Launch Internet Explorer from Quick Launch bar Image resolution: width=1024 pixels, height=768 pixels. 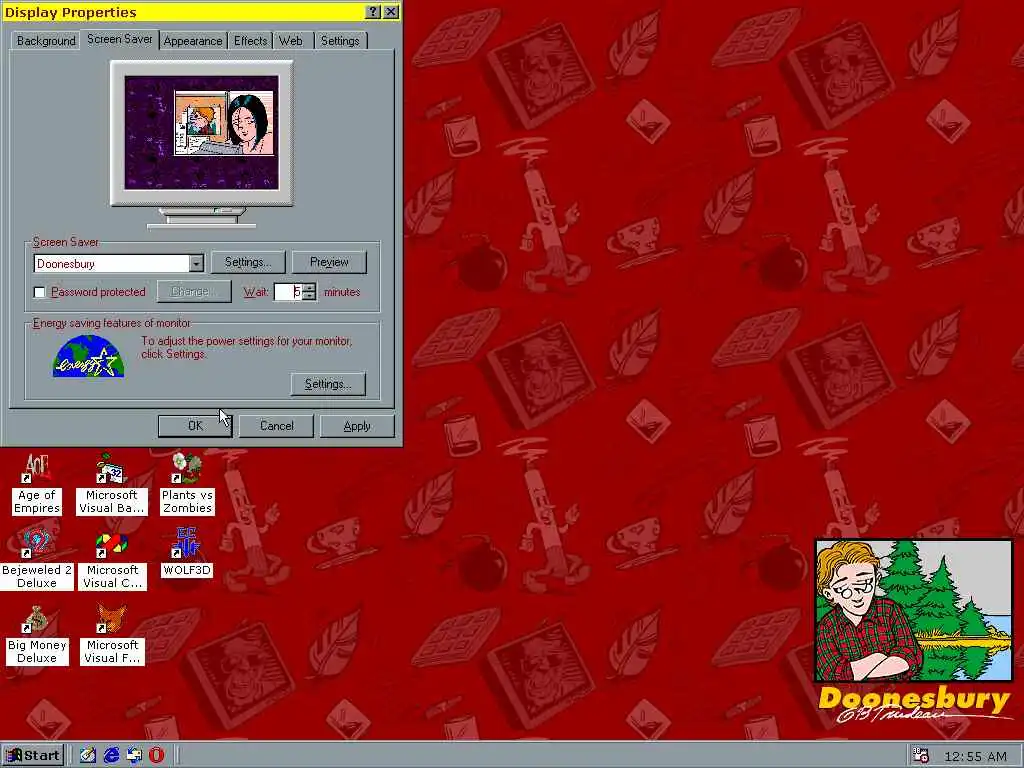pos(112,755)
